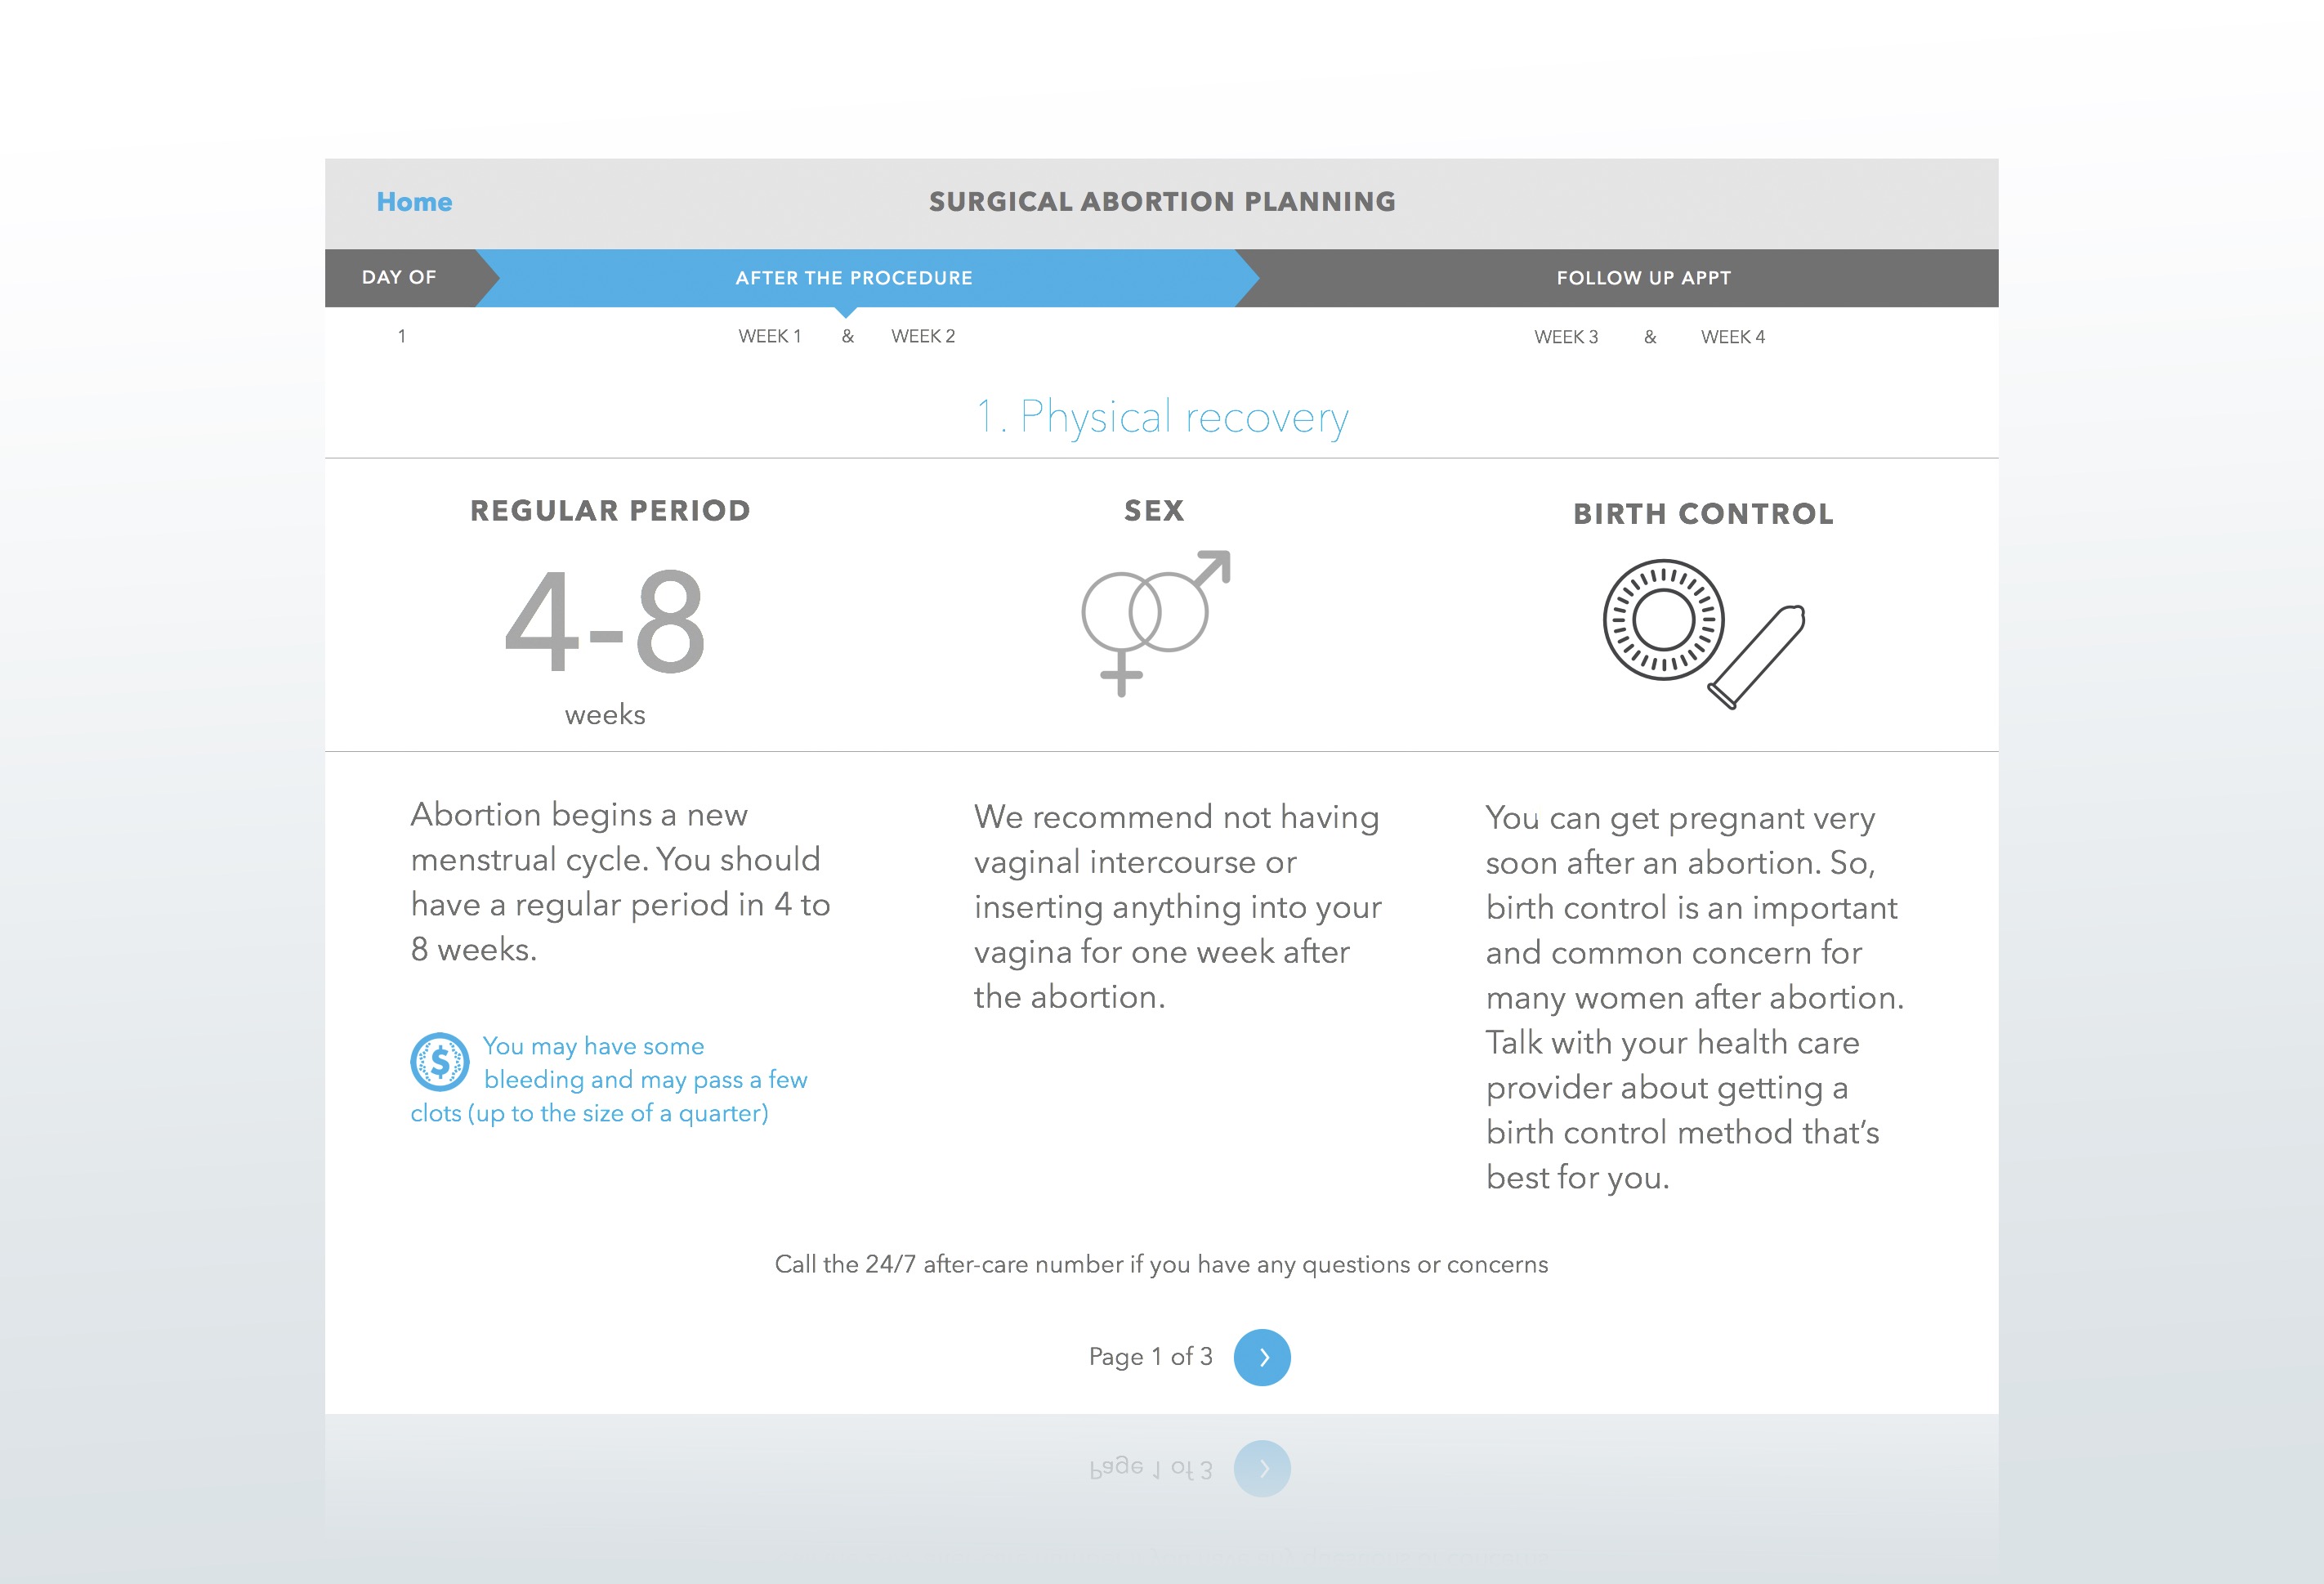This screenshot has width=2324, height=1584.
Task: Click the BIRTH CONTROL heading
Action: pos(1703,514)
